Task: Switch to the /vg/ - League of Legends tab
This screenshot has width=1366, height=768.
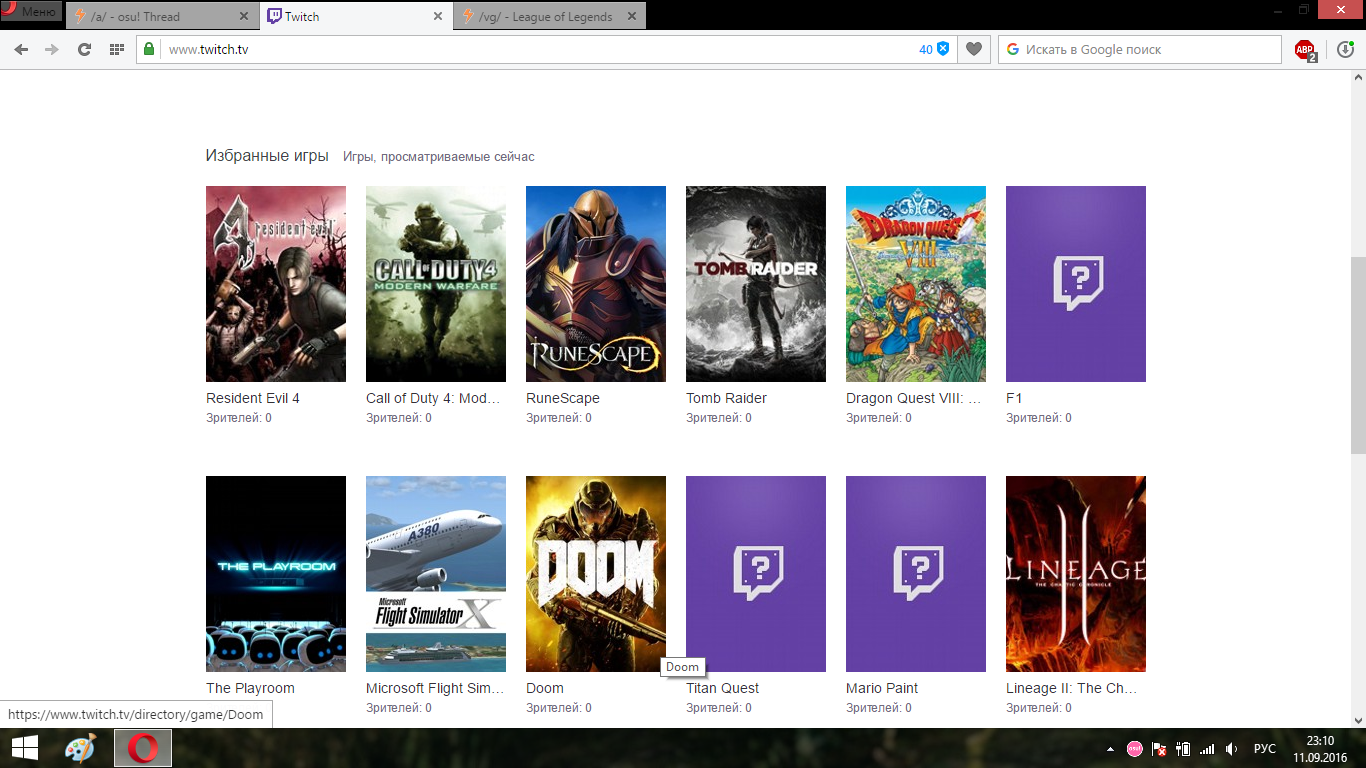Action: click(x=548, y=16)
